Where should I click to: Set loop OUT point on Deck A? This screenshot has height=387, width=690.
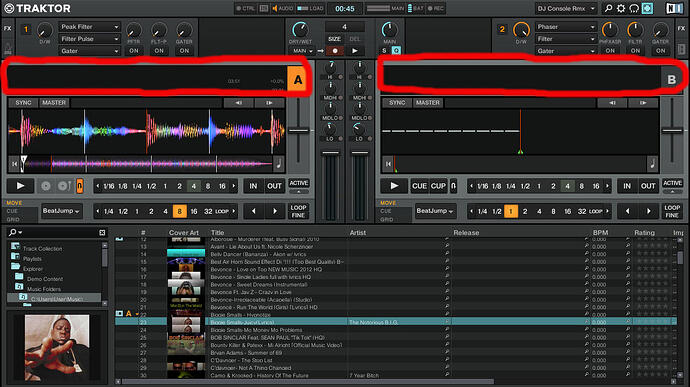pyautogui.click(x=274, y=186)
